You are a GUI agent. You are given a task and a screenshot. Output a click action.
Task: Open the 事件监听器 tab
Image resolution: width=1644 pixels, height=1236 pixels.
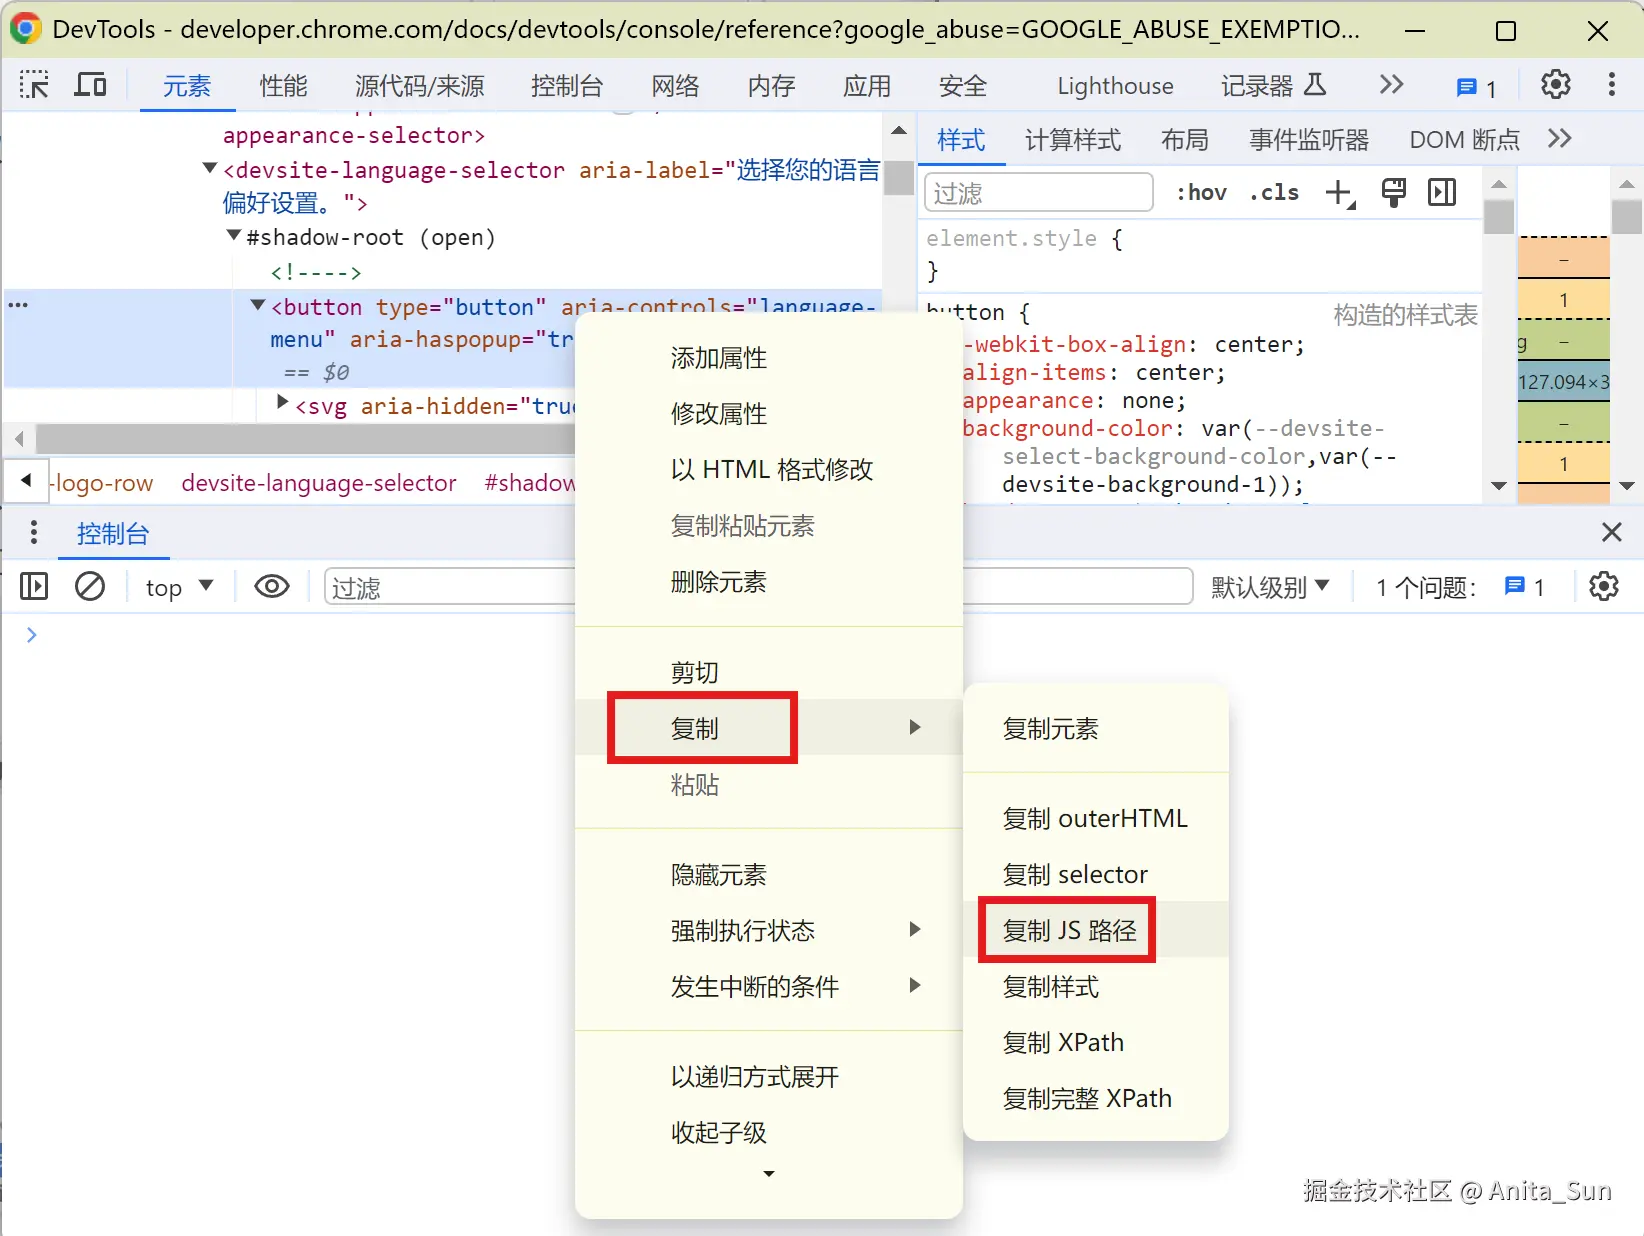pyautogui.click(x=1309, y=140)
